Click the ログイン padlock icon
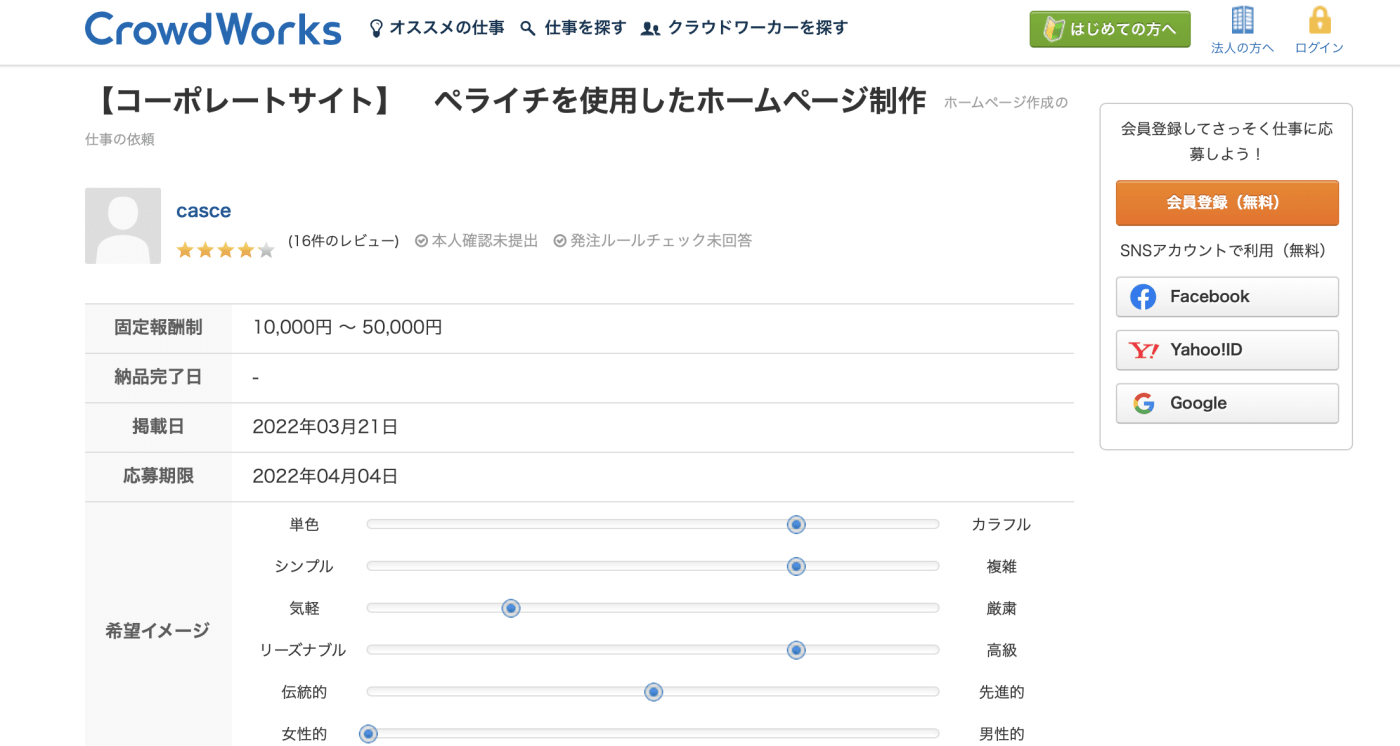 click(x=1319, y=20)
